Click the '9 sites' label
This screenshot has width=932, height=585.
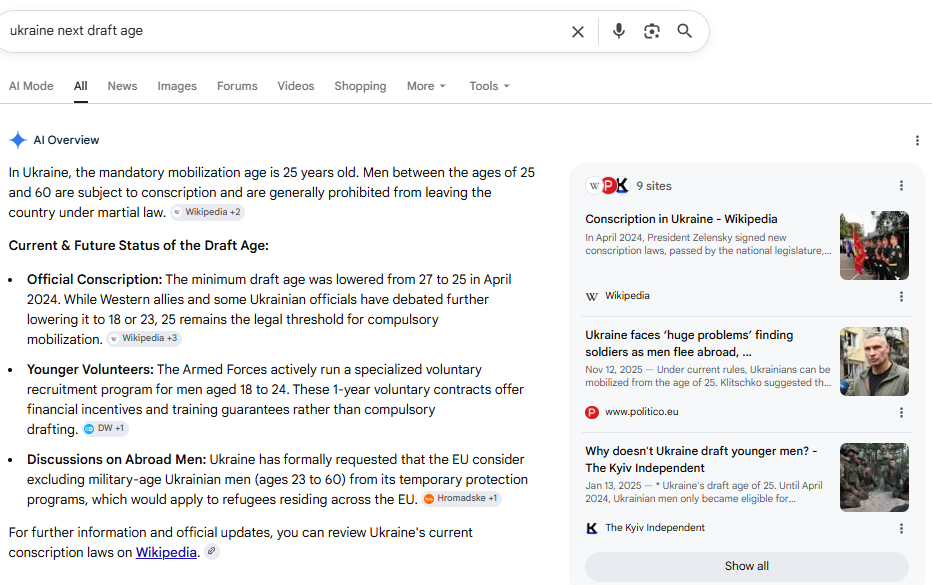click(654, 186)
